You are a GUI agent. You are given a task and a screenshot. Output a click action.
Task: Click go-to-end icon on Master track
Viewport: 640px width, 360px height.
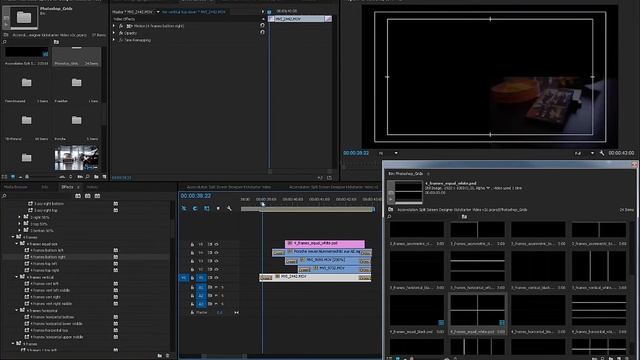pos(236,313)
